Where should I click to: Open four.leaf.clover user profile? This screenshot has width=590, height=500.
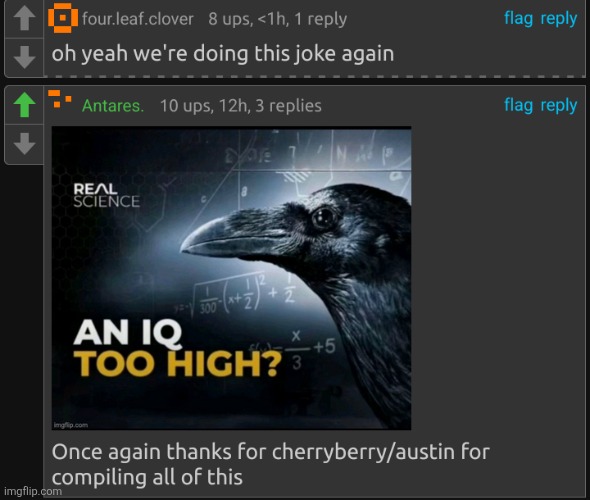pos(138,19)
